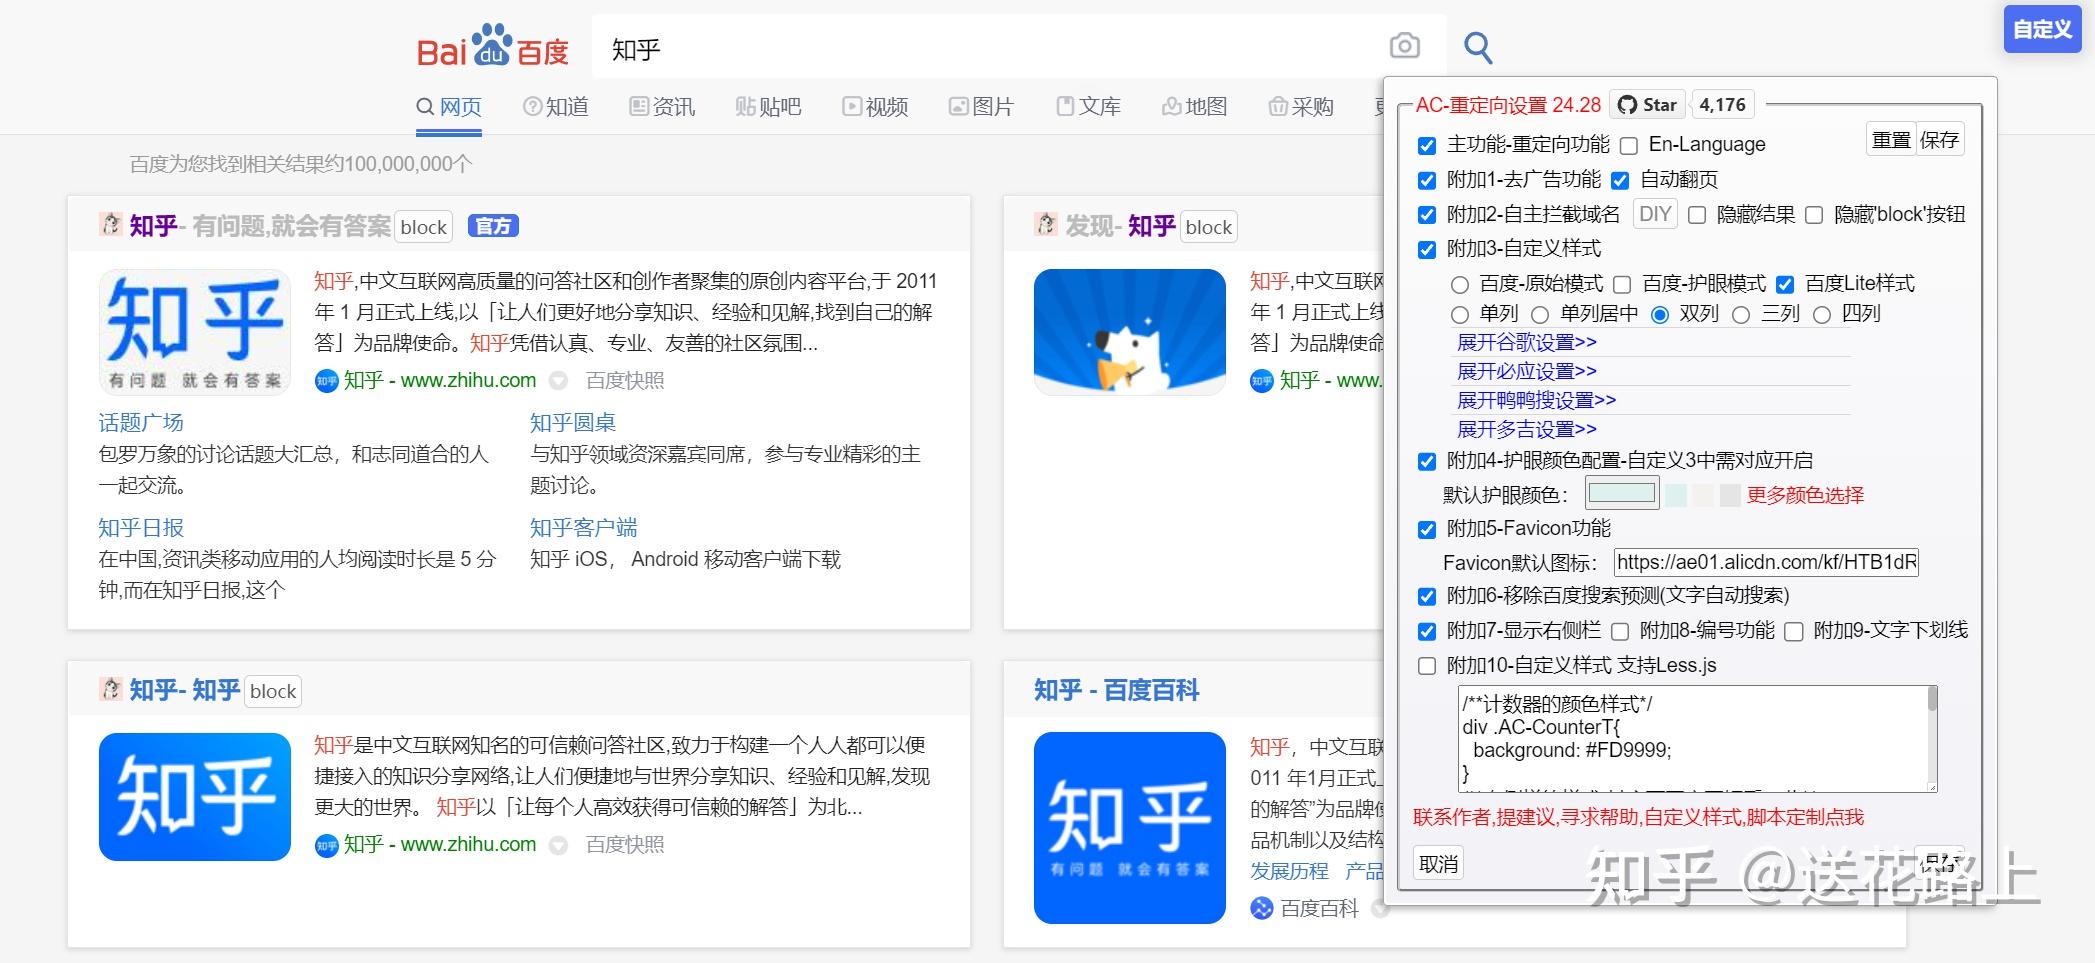Switch to the 图片 tab
This screenshot has height=963, width=2095.
coord(981,106)
